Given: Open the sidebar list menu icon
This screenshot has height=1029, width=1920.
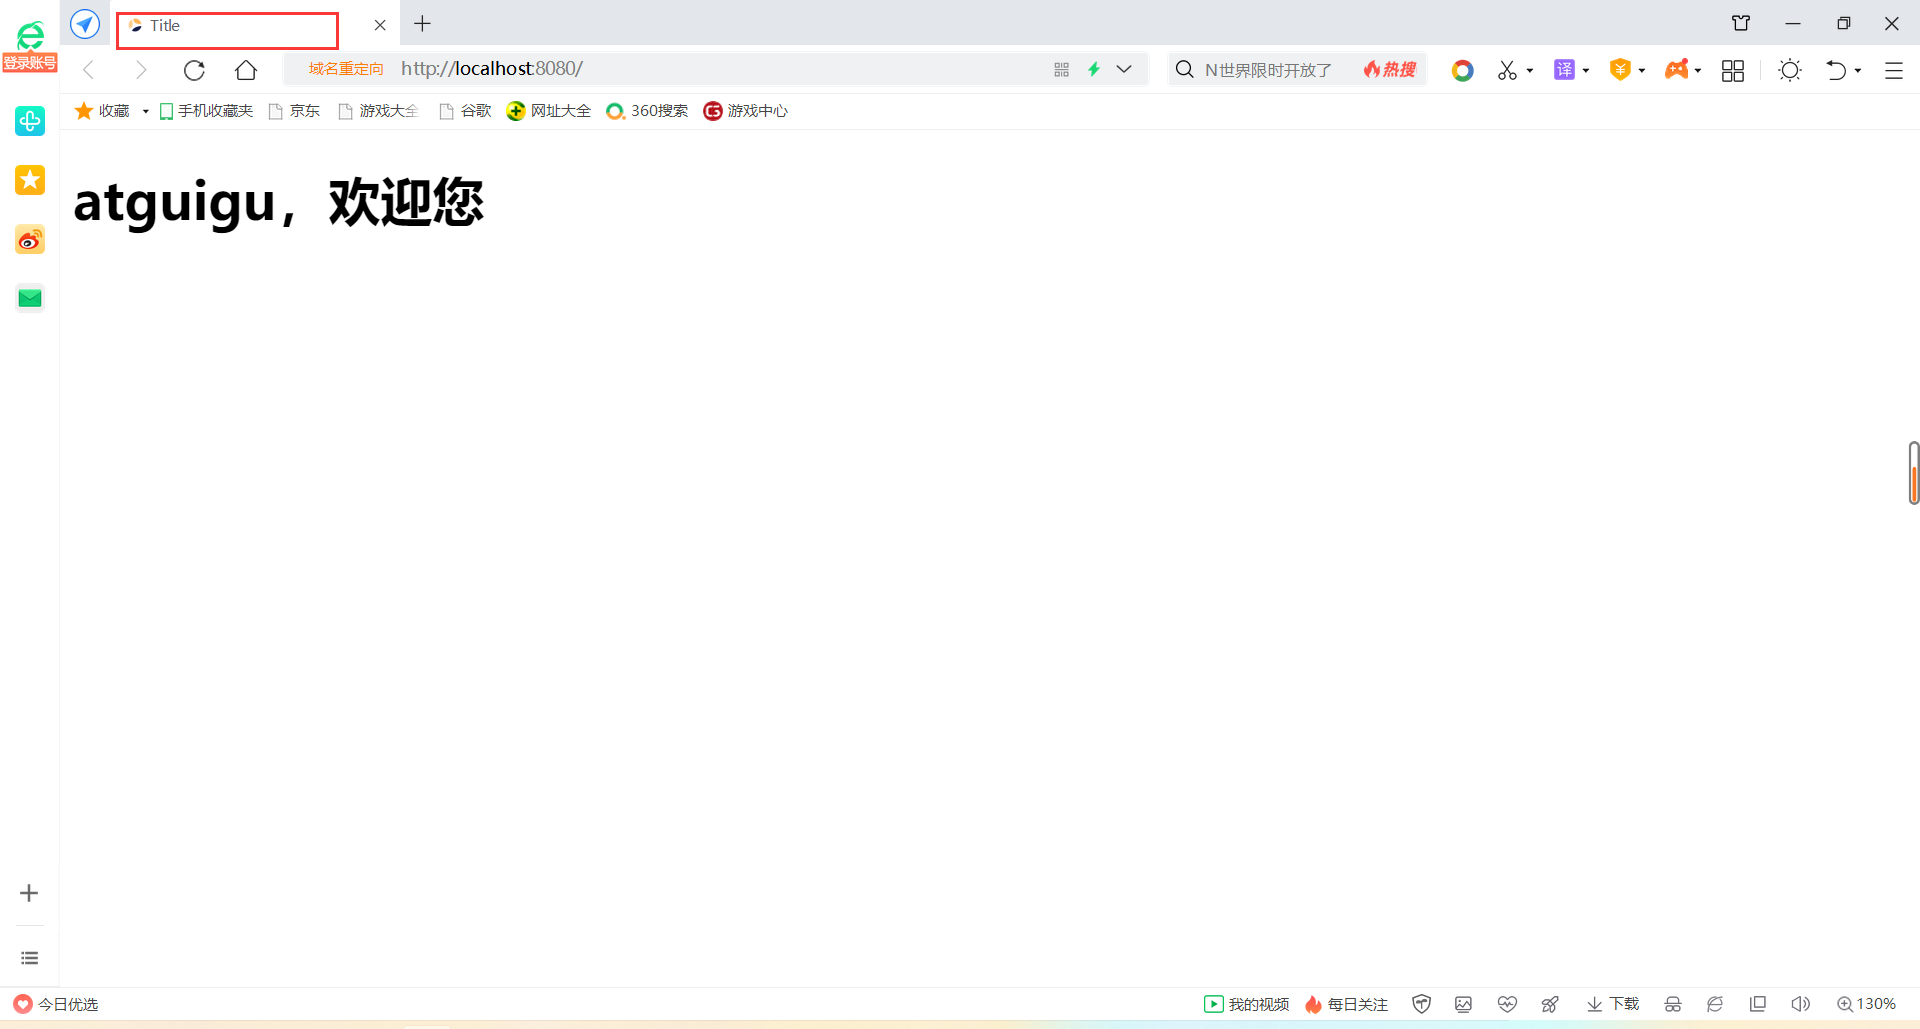Looking at the screenshot, I should click(30, 958).
